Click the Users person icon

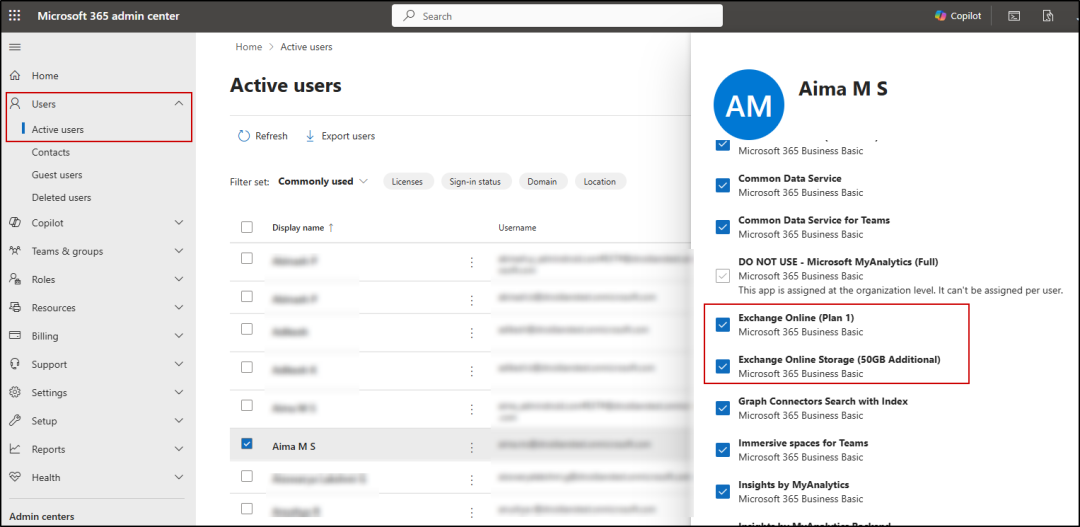(15, 104)
